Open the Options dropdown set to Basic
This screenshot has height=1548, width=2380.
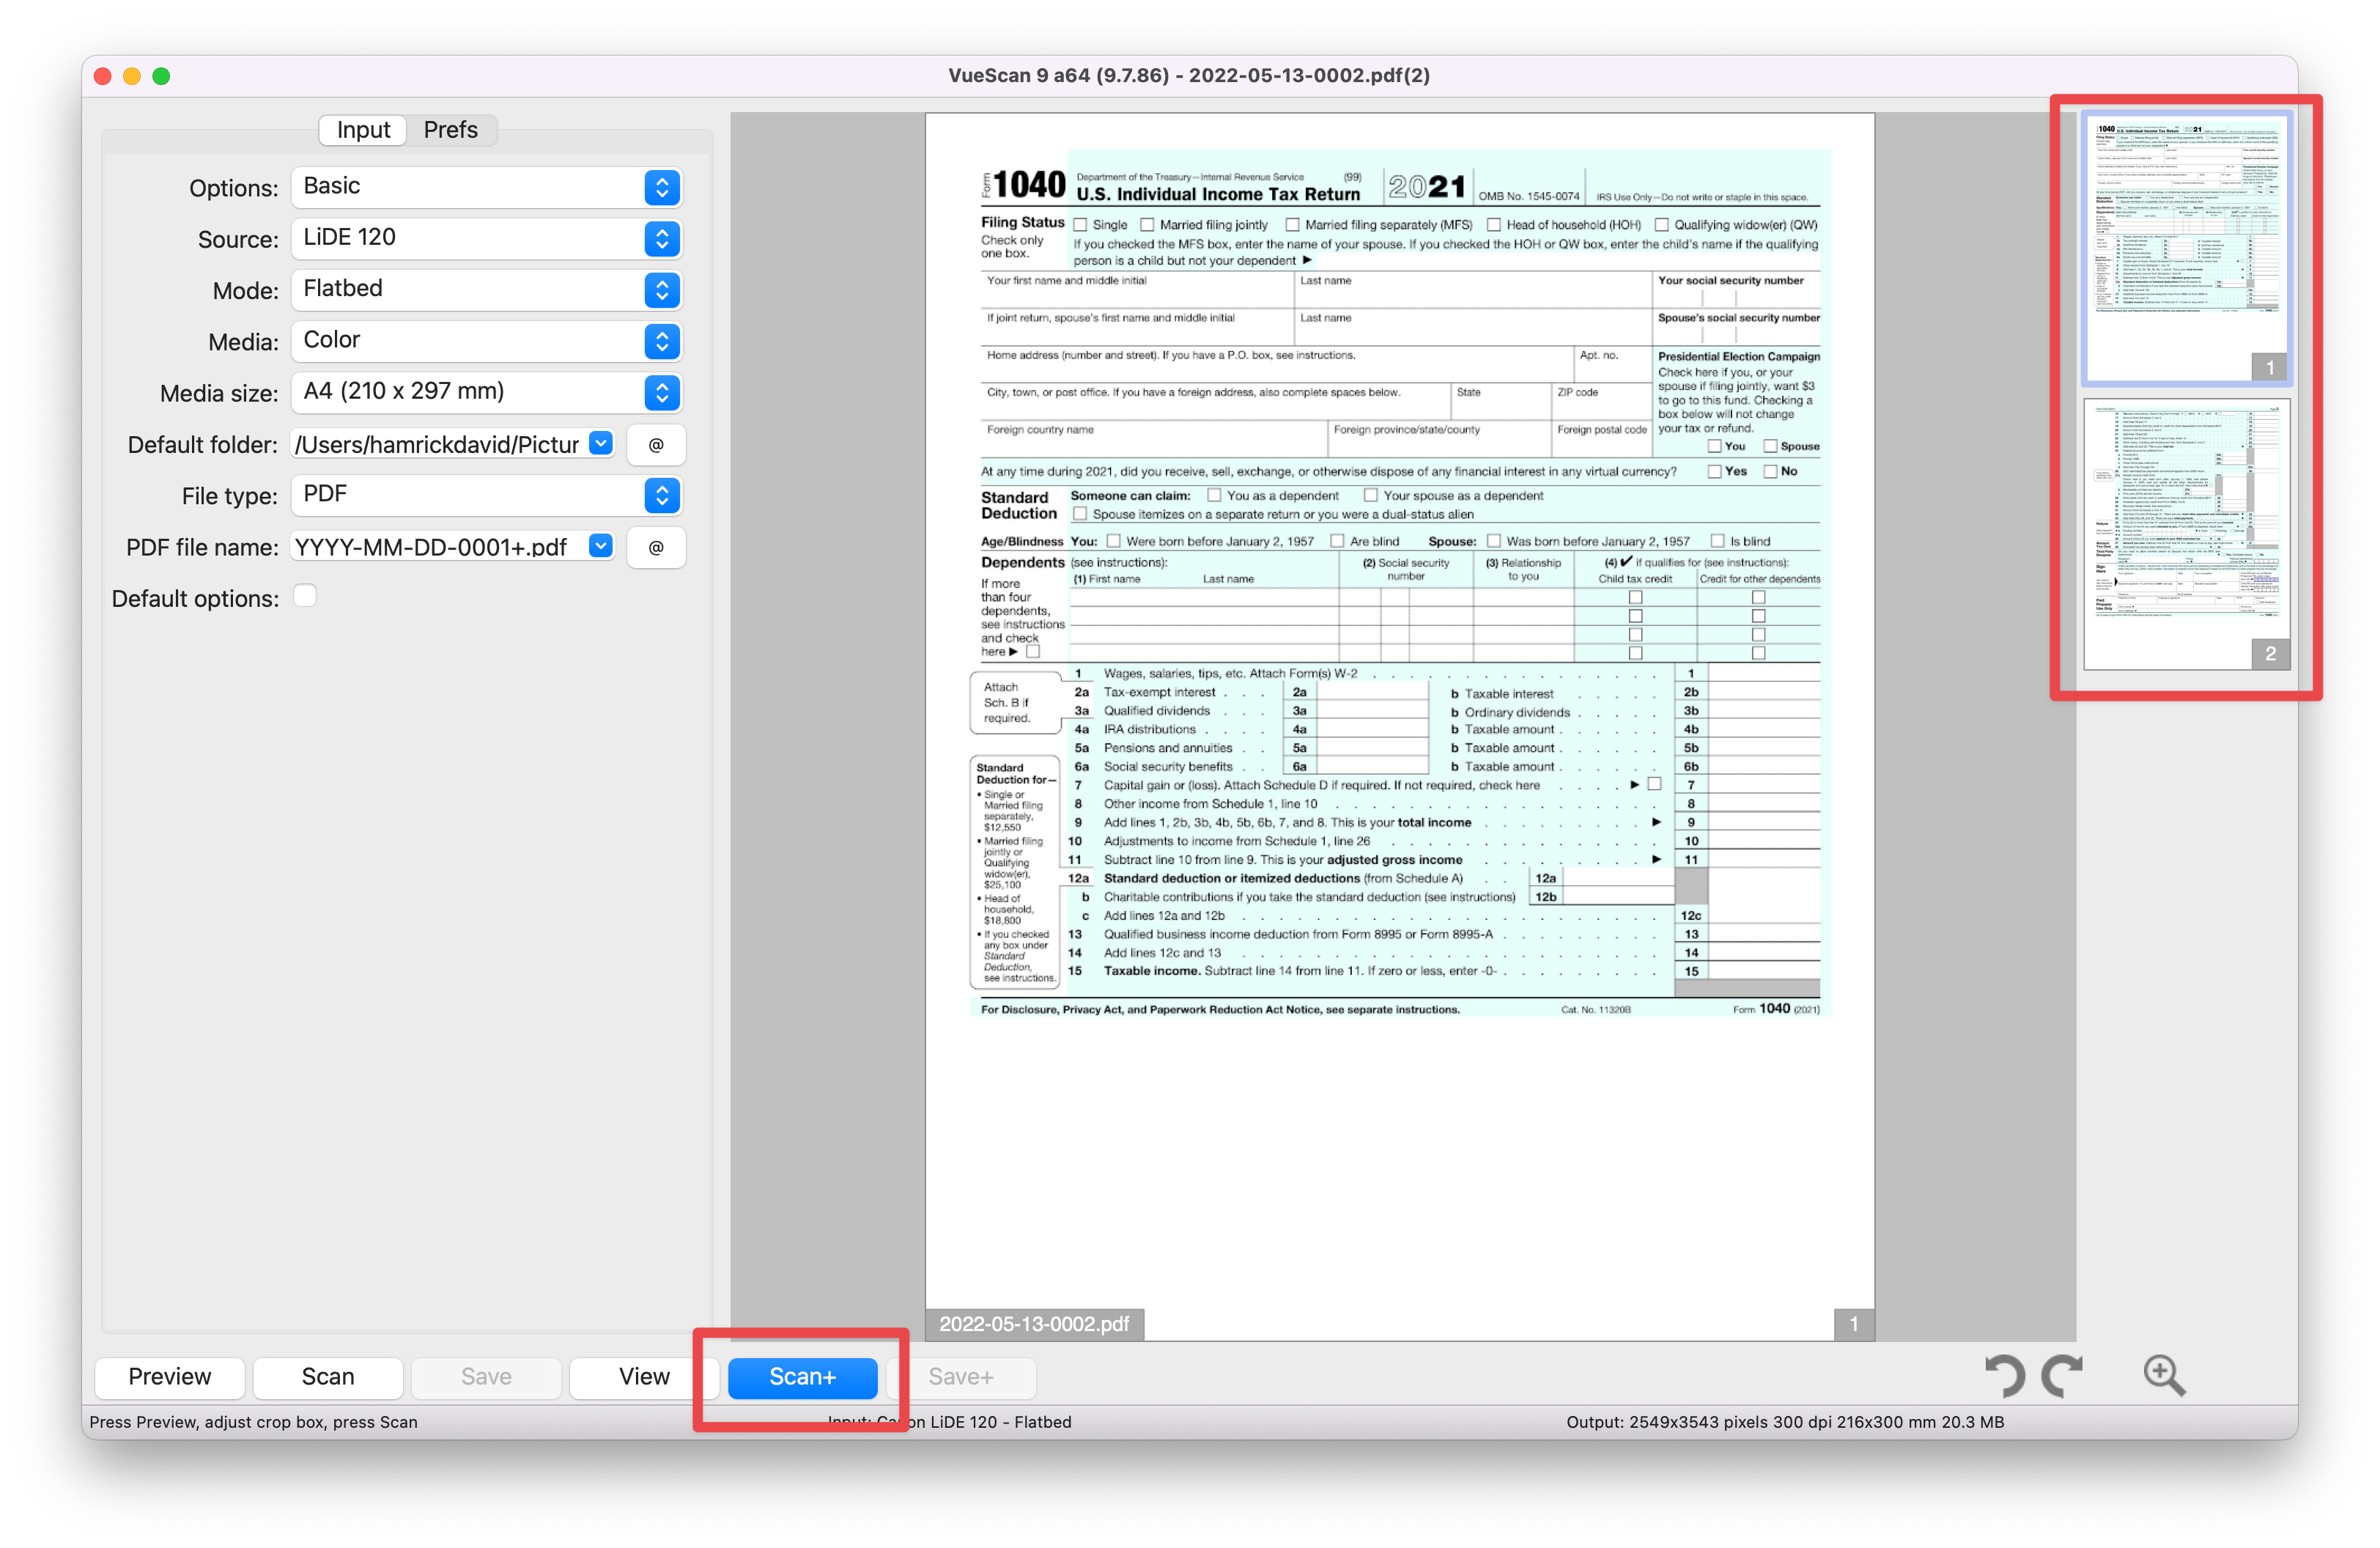pyautogui.click(x=486, y=187)
